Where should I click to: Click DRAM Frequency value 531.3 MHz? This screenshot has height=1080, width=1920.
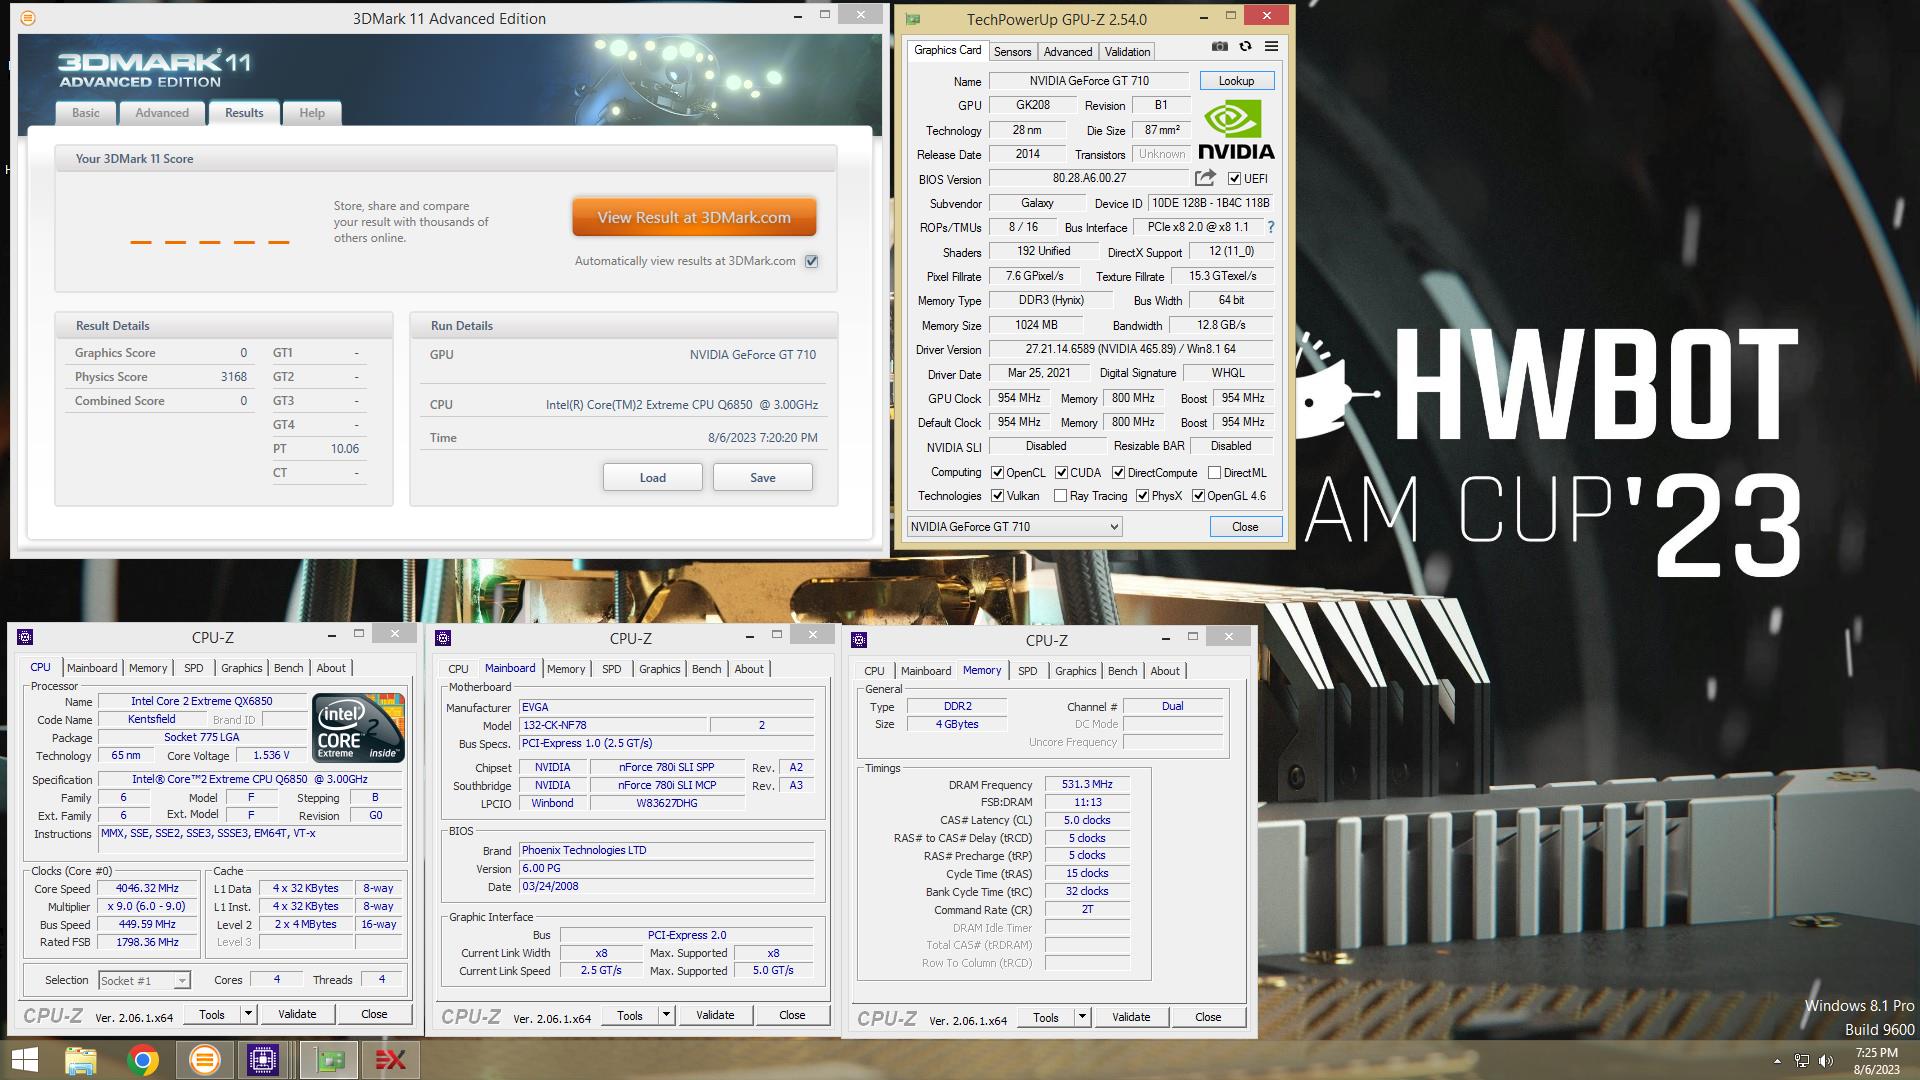tap(1087, 785)
